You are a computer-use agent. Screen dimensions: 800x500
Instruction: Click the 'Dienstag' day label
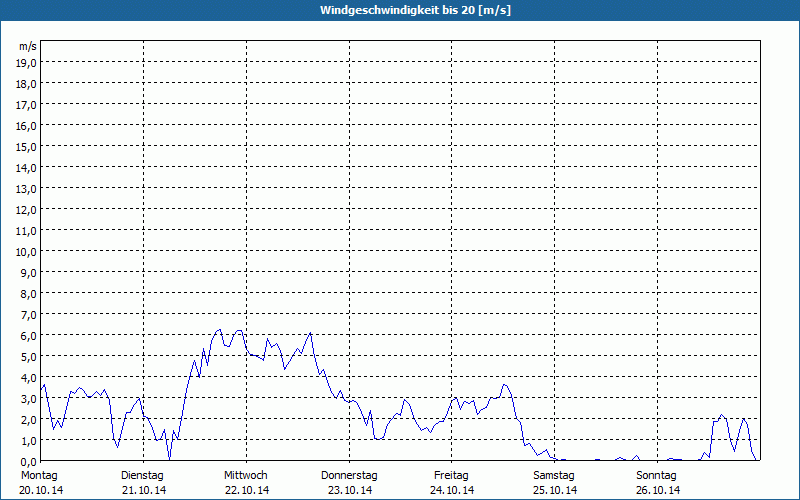(142, 476)
